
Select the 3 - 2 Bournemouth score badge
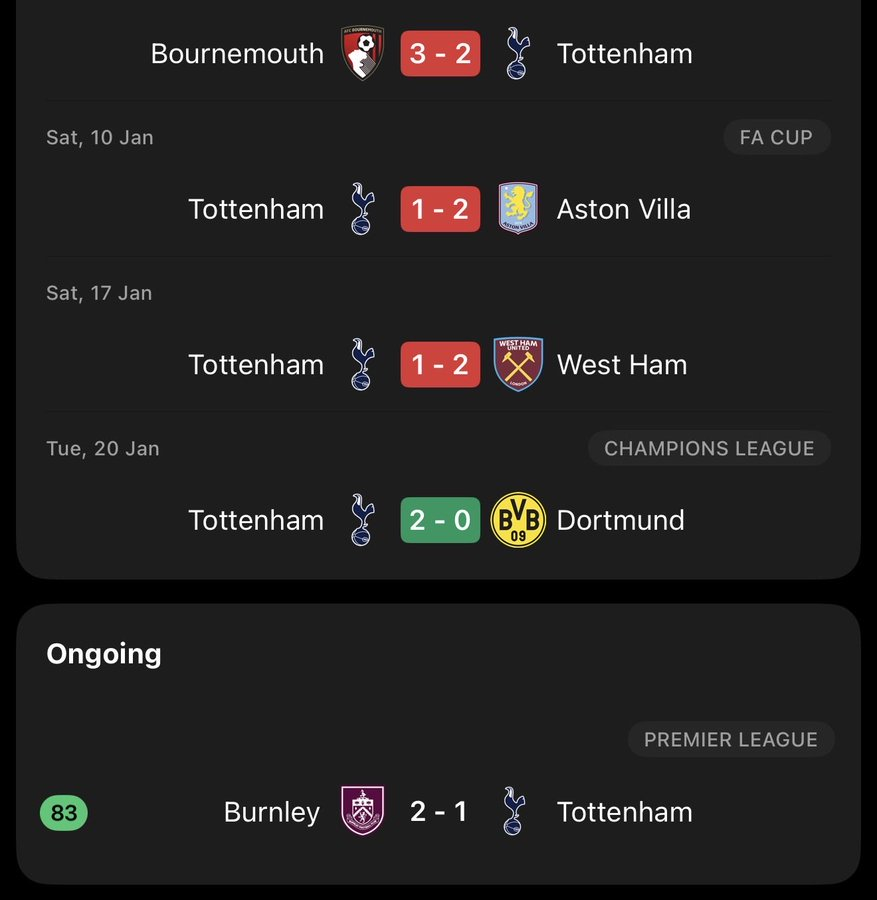(440, 53)
